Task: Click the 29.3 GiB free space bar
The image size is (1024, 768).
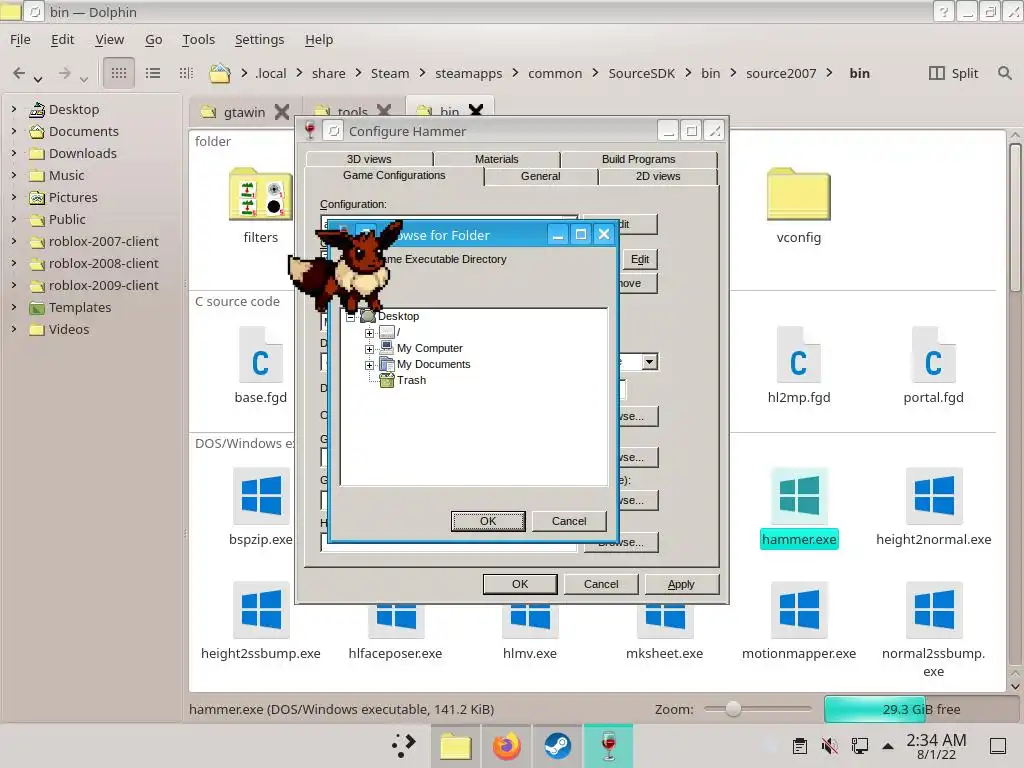Action: pos(920,709)
